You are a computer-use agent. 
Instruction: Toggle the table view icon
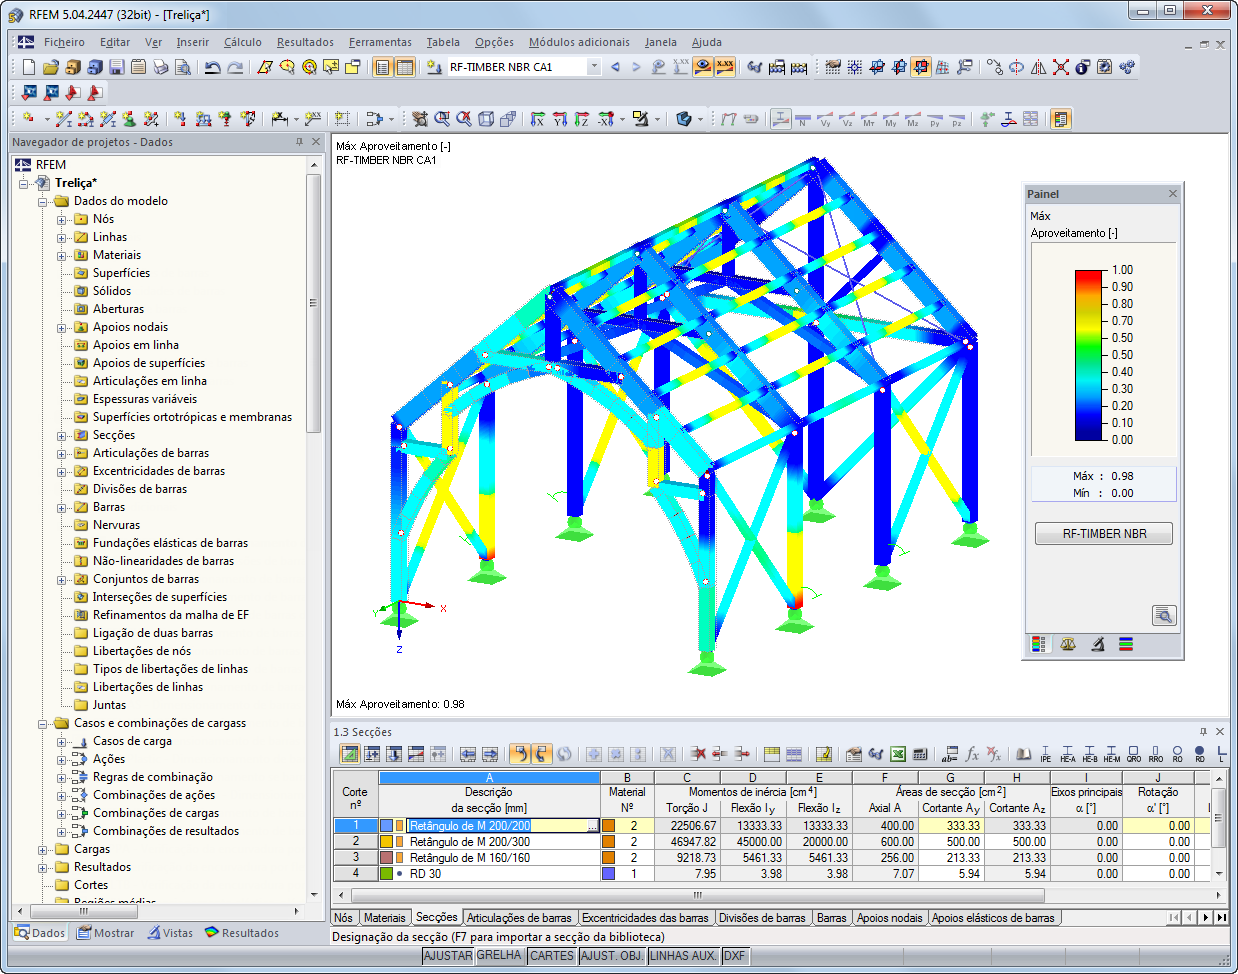pyautogui.click(x=405, y=67)
